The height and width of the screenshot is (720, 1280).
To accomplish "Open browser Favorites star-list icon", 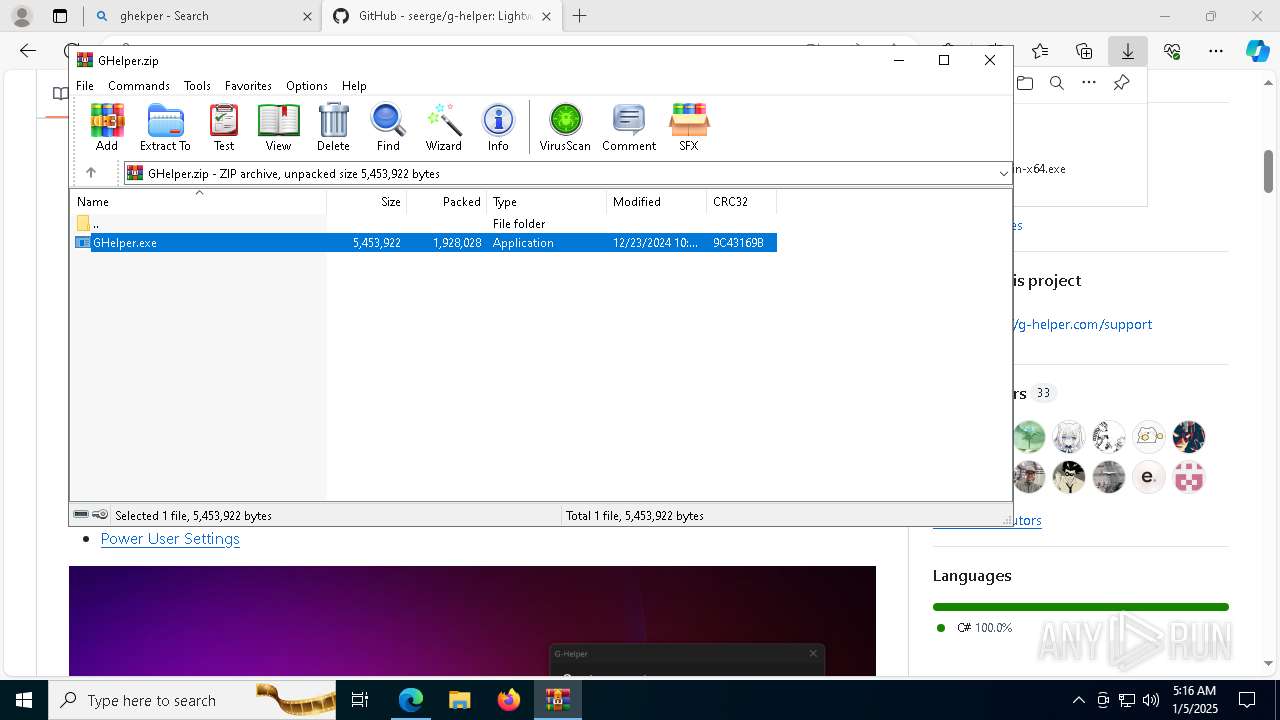I will pos(1040,51).
